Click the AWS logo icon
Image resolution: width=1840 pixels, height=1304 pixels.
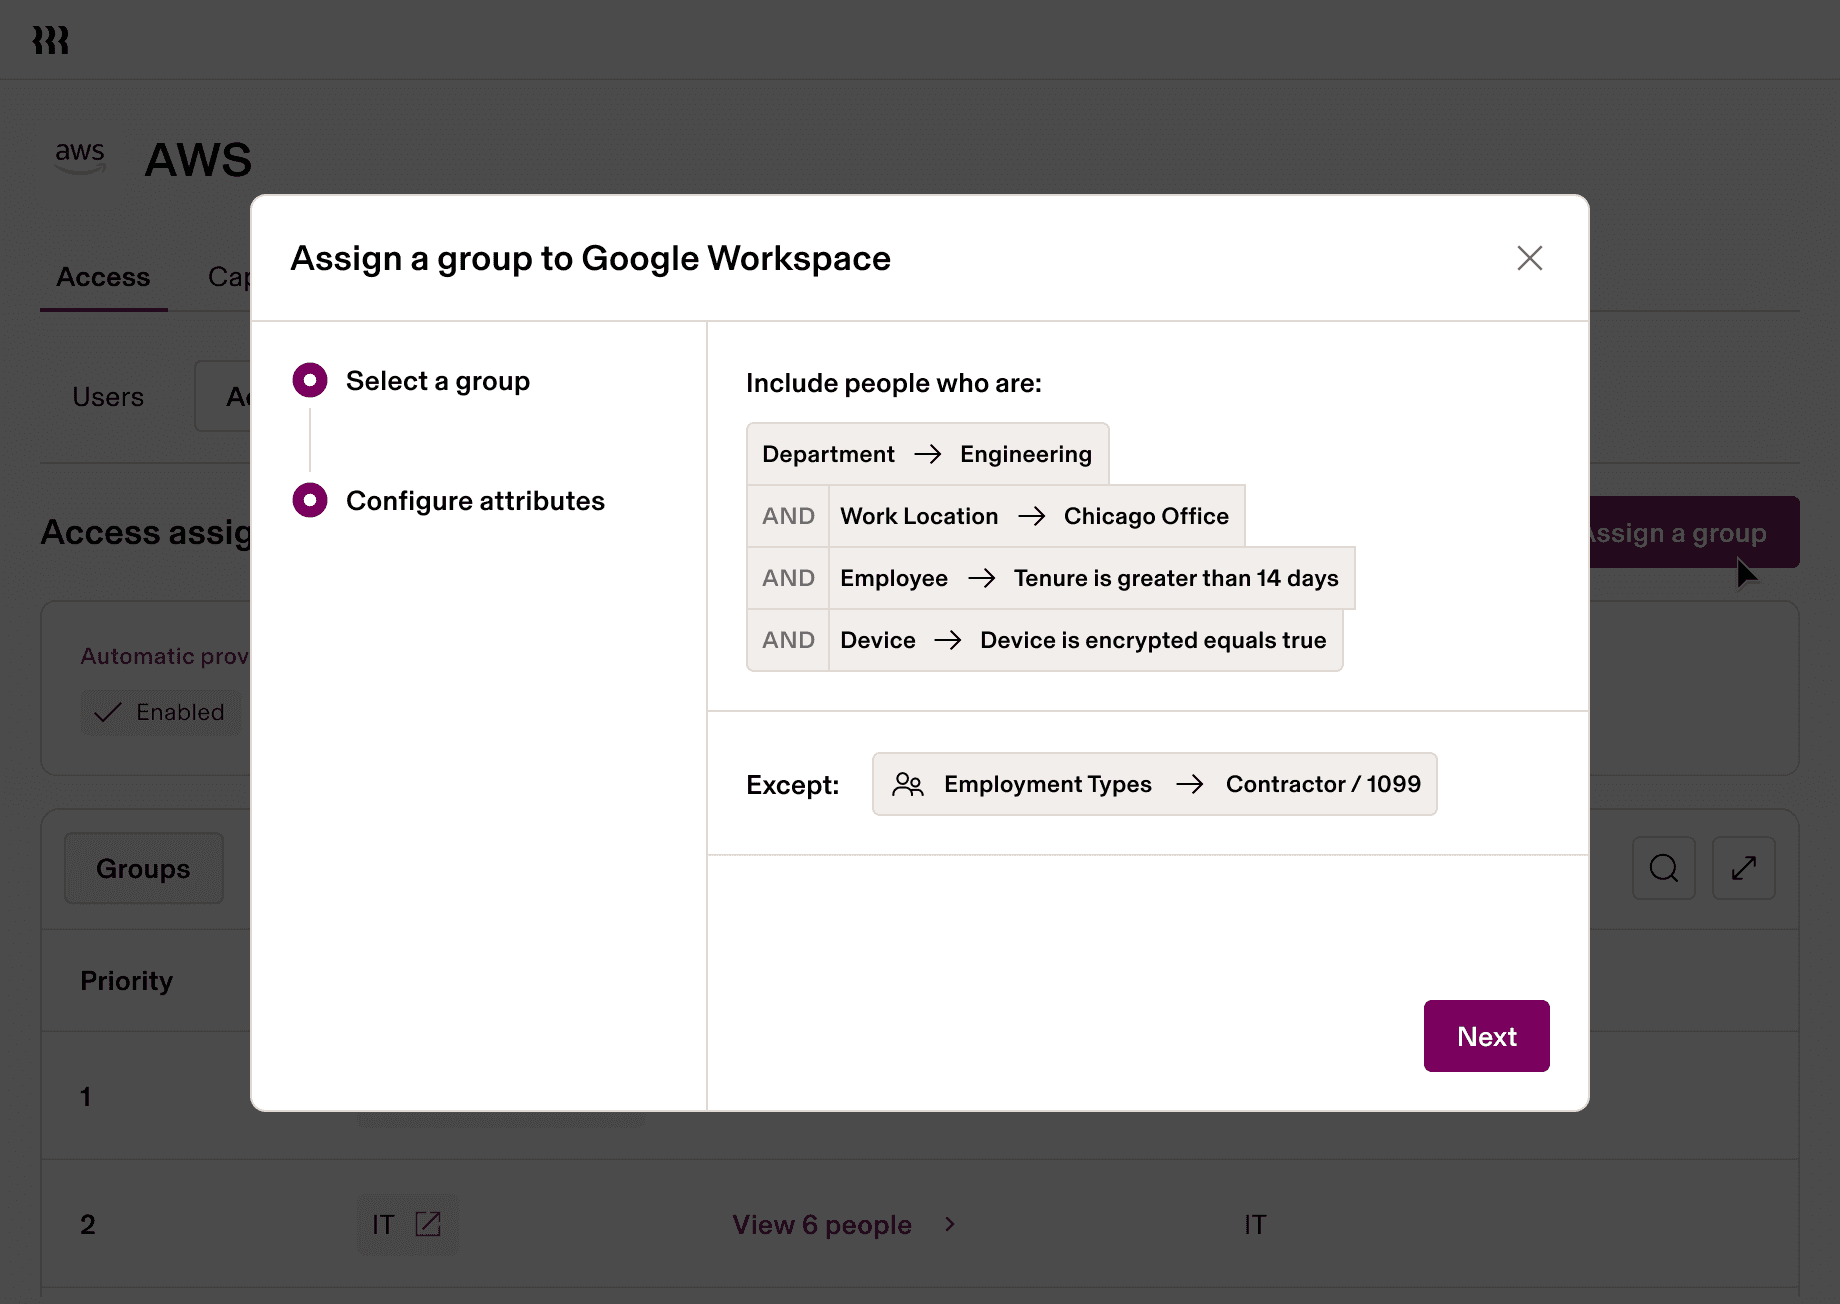(80, 157)
